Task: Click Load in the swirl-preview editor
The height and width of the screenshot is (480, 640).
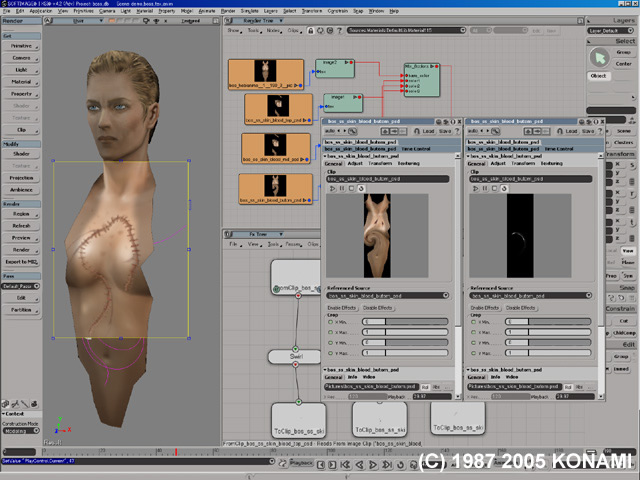Action: pyautogui.click(x=428, y=131)
